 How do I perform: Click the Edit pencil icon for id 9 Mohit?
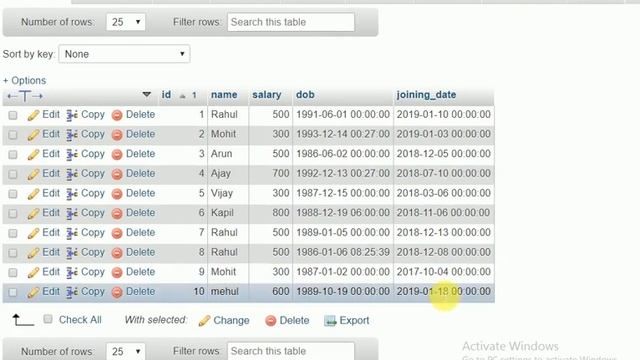33,272
